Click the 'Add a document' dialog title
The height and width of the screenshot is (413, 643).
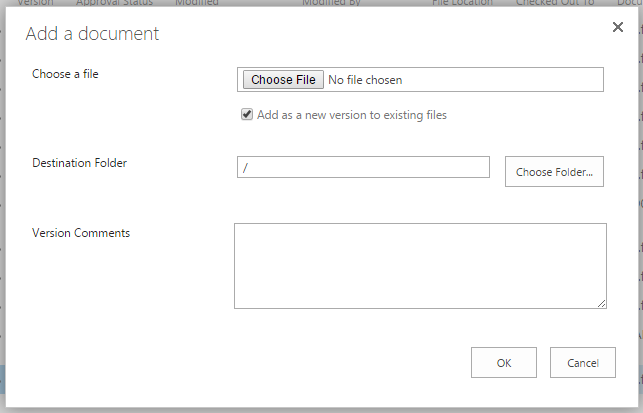pyautogui.click(x=92, y=34)
